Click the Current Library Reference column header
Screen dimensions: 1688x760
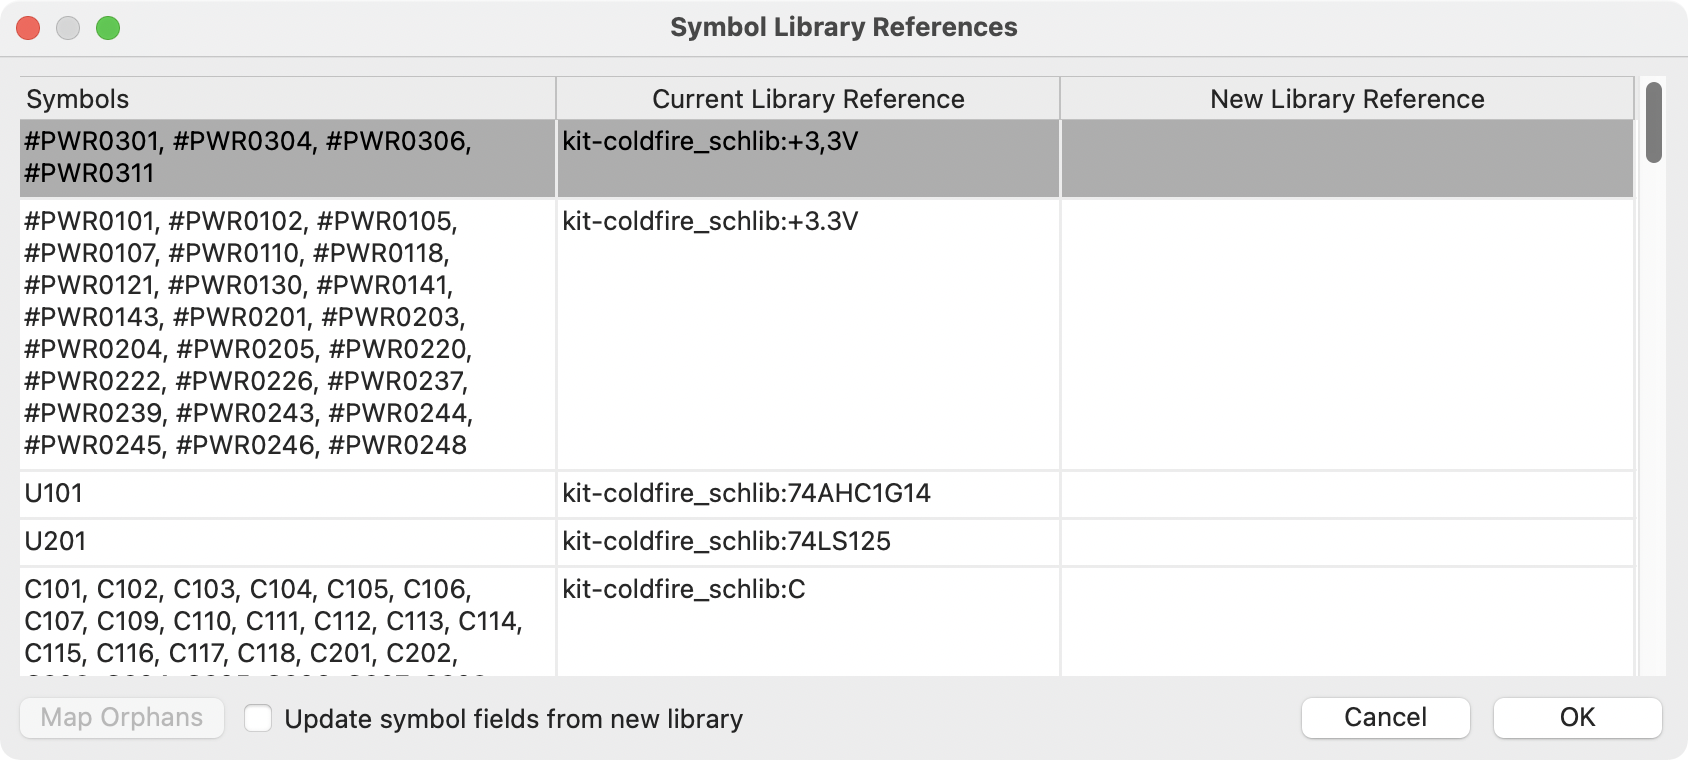pyautogui.click(x=807, y=99)
